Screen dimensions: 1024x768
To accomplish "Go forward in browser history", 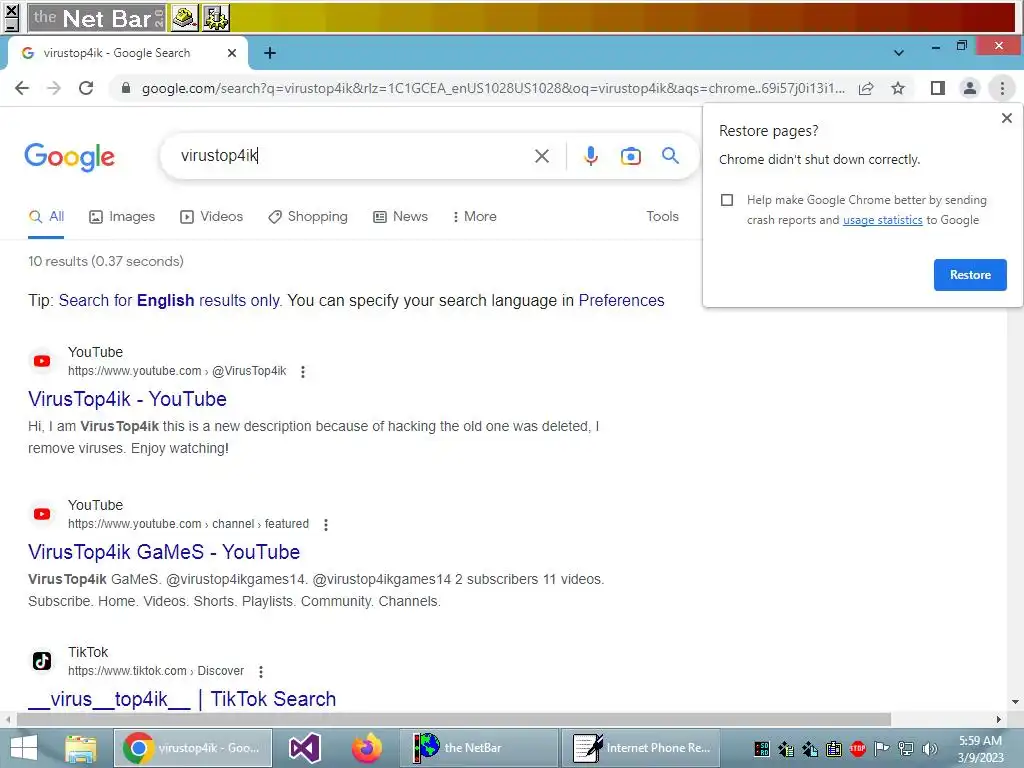I will tap(54, 88).
